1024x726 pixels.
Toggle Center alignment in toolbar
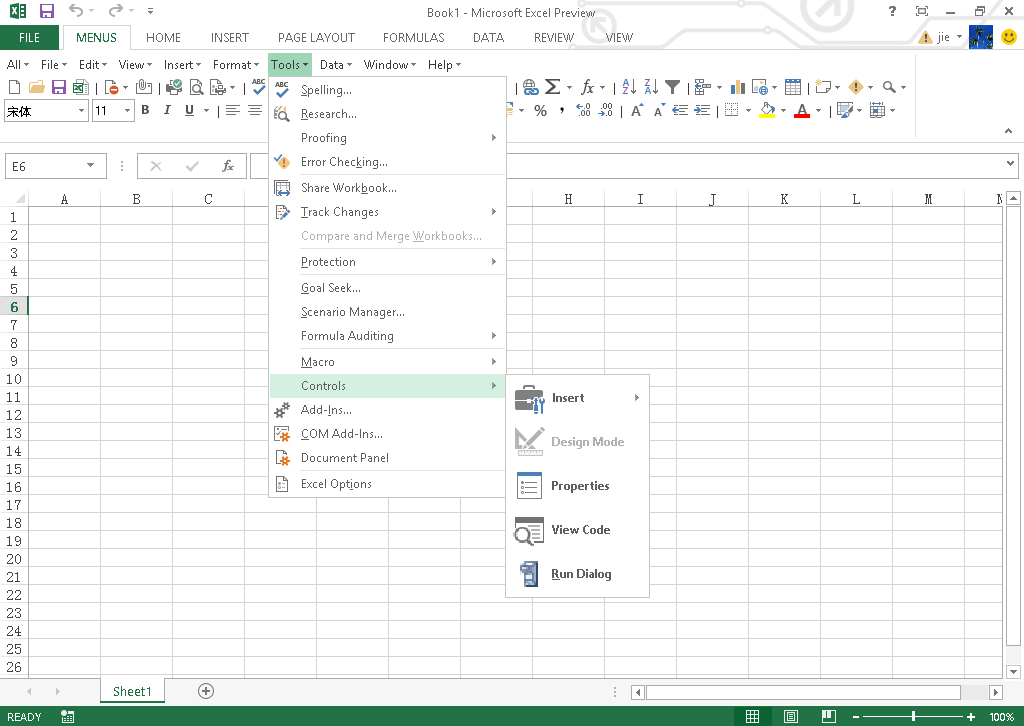(x=255, y=110)
